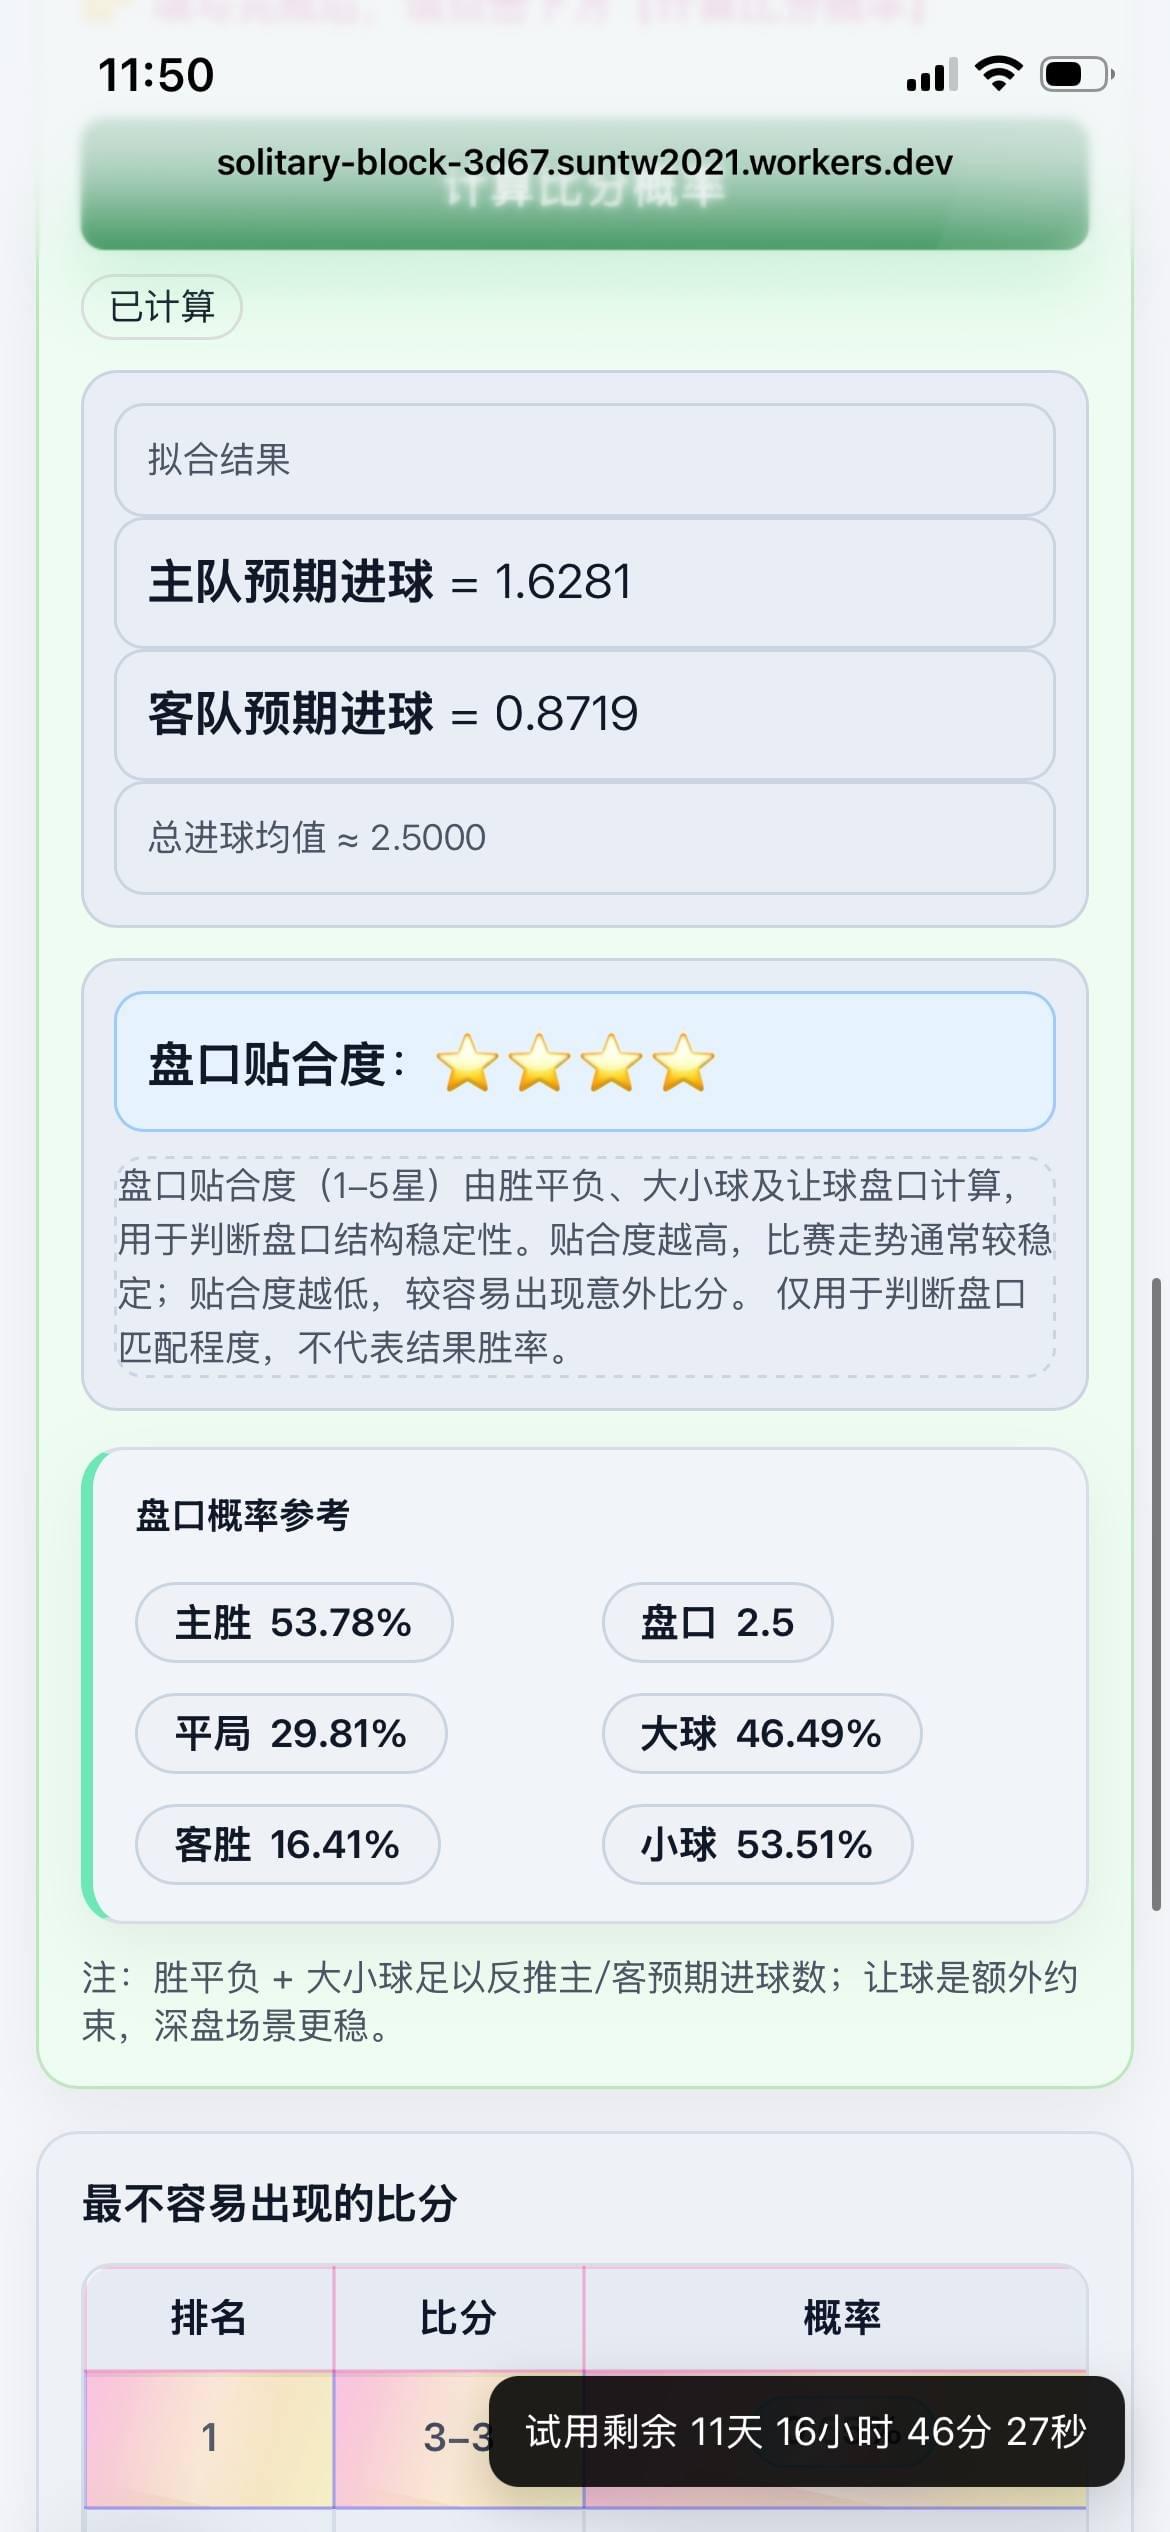The image size is (1170, 2532).
Task: Select the 大球 46.49% probability chip
Action: (x=761, y=1733)
